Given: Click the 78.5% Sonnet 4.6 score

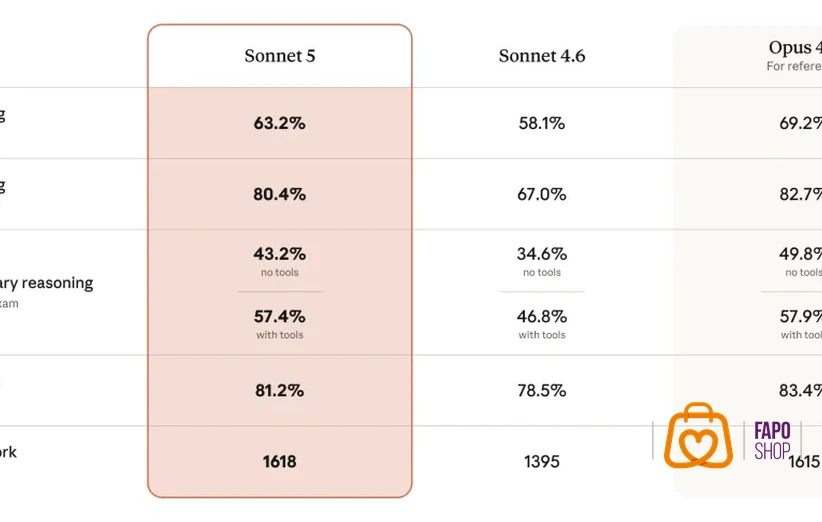Looking at the screenshot, I should [x=542, y=390].
